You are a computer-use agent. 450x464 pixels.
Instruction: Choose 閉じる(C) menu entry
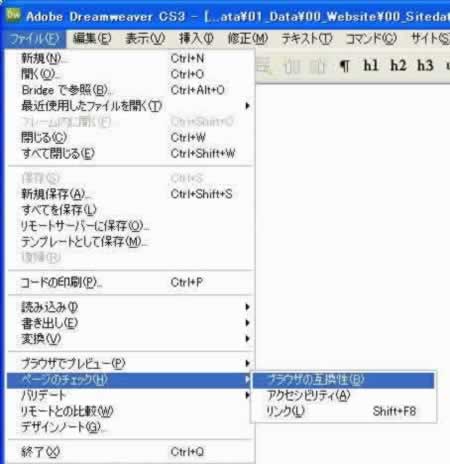click(x=131, y=137)
